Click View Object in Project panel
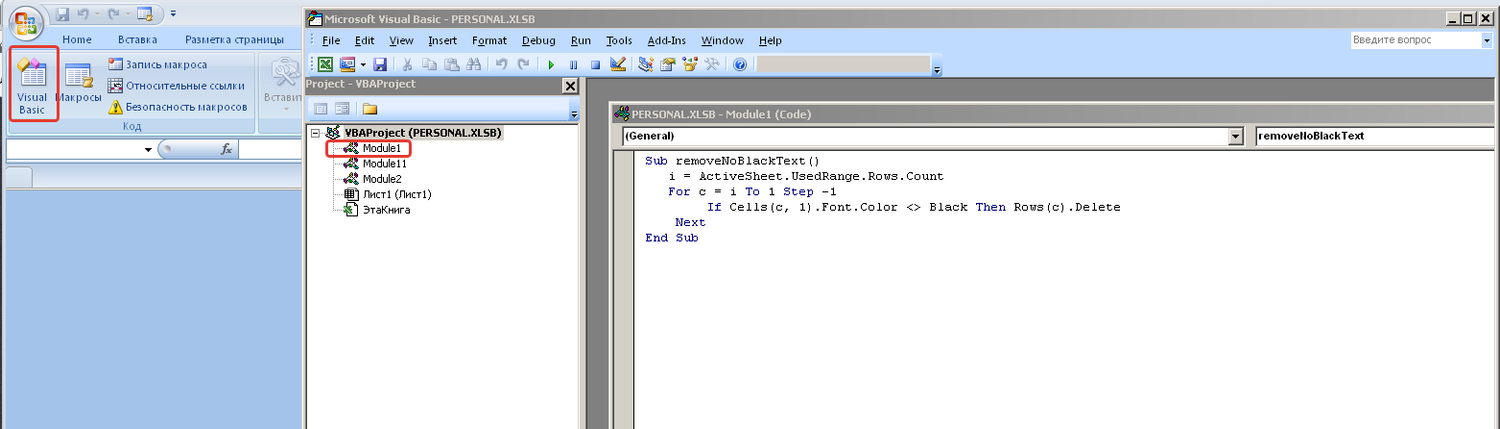1500x429 pixels. pyautogui.click(x=342, y=109)
